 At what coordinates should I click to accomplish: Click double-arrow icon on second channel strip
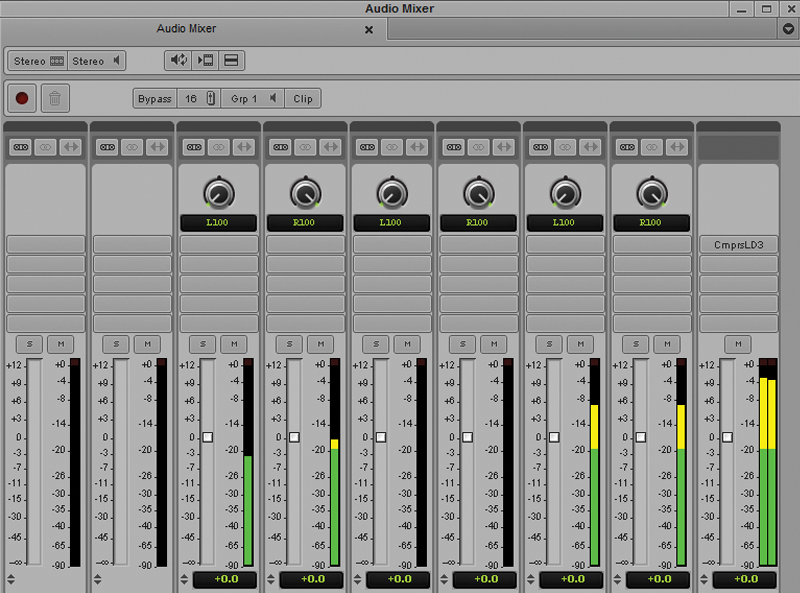pos(157,147)
